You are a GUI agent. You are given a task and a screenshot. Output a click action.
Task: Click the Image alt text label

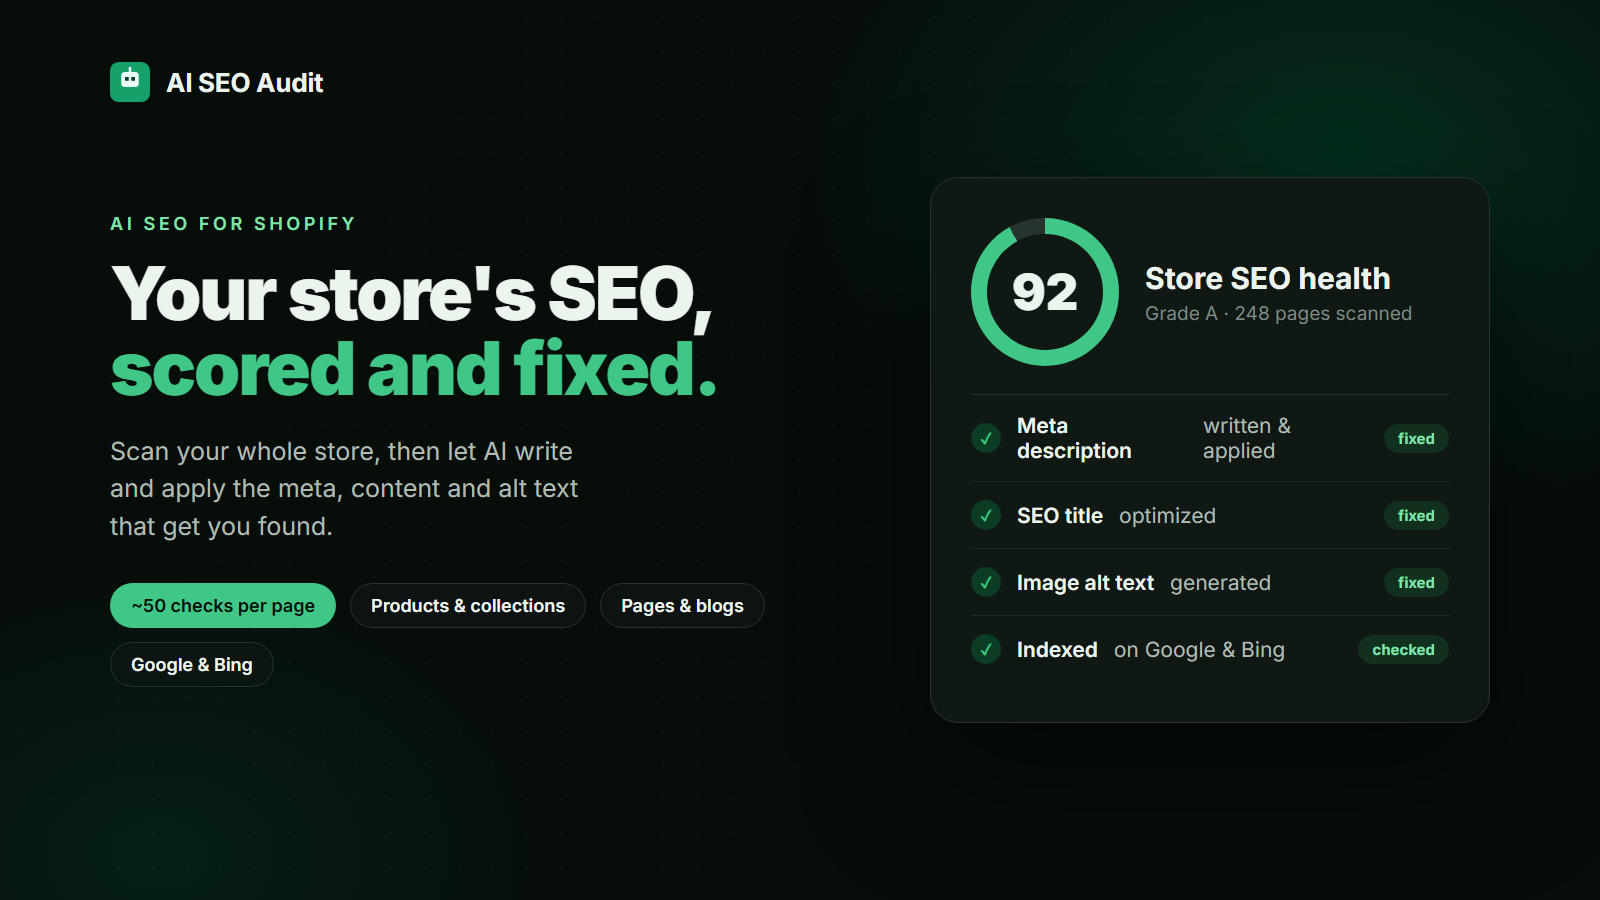(1085, 583)
